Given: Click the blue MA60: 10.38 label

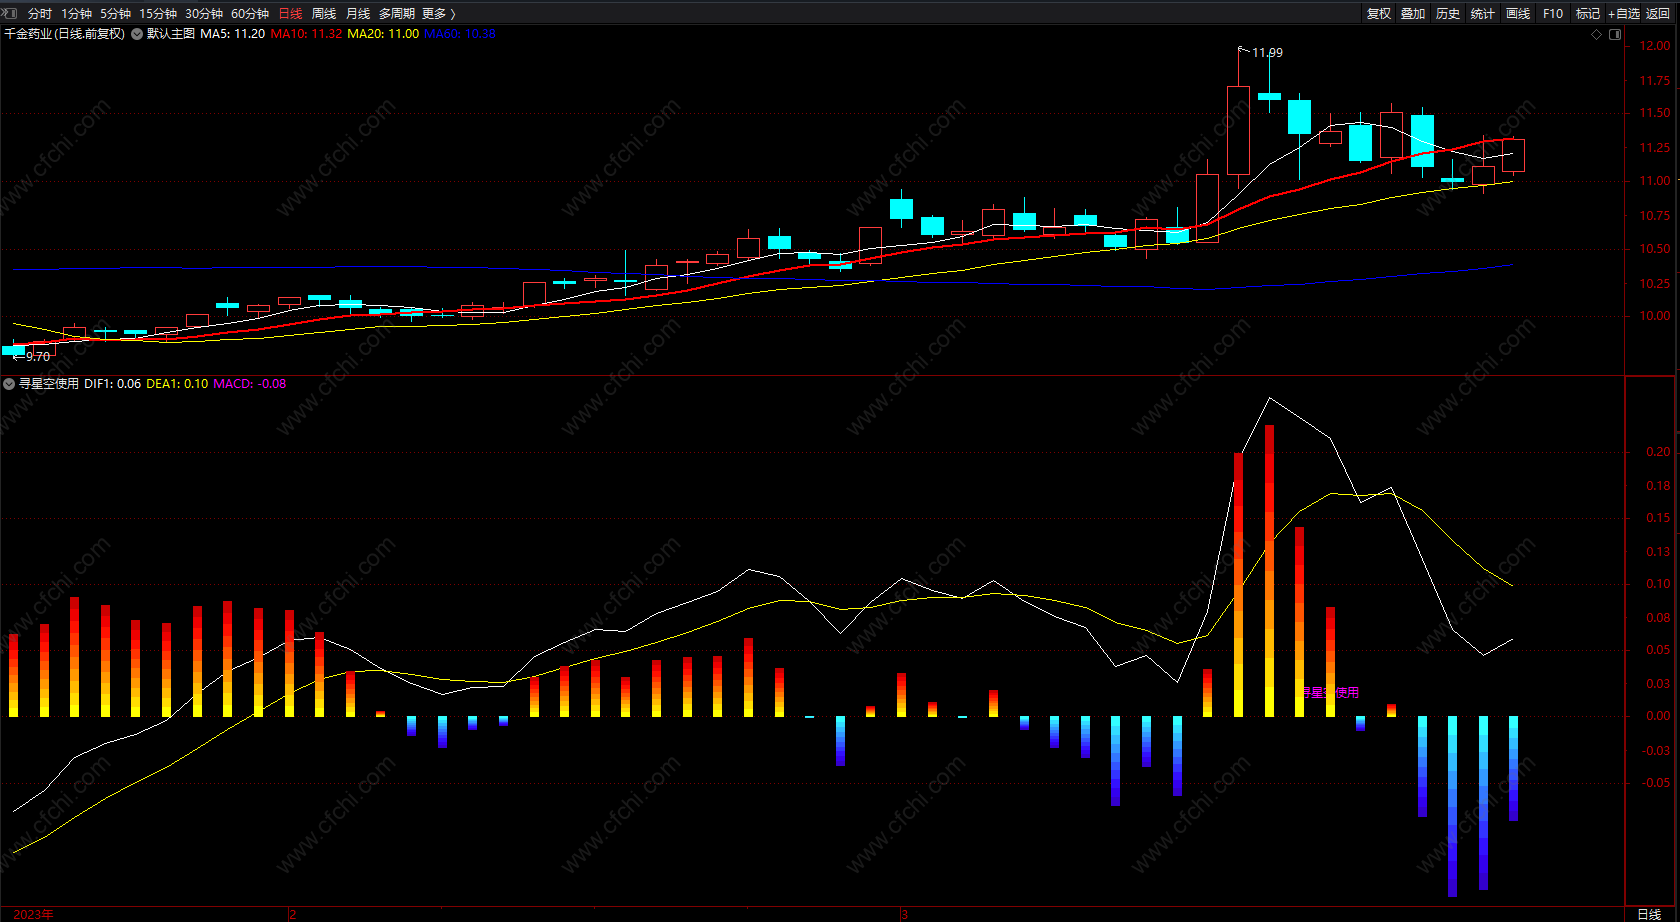Looking at the screenshot, I should click(x=460, y=34).
